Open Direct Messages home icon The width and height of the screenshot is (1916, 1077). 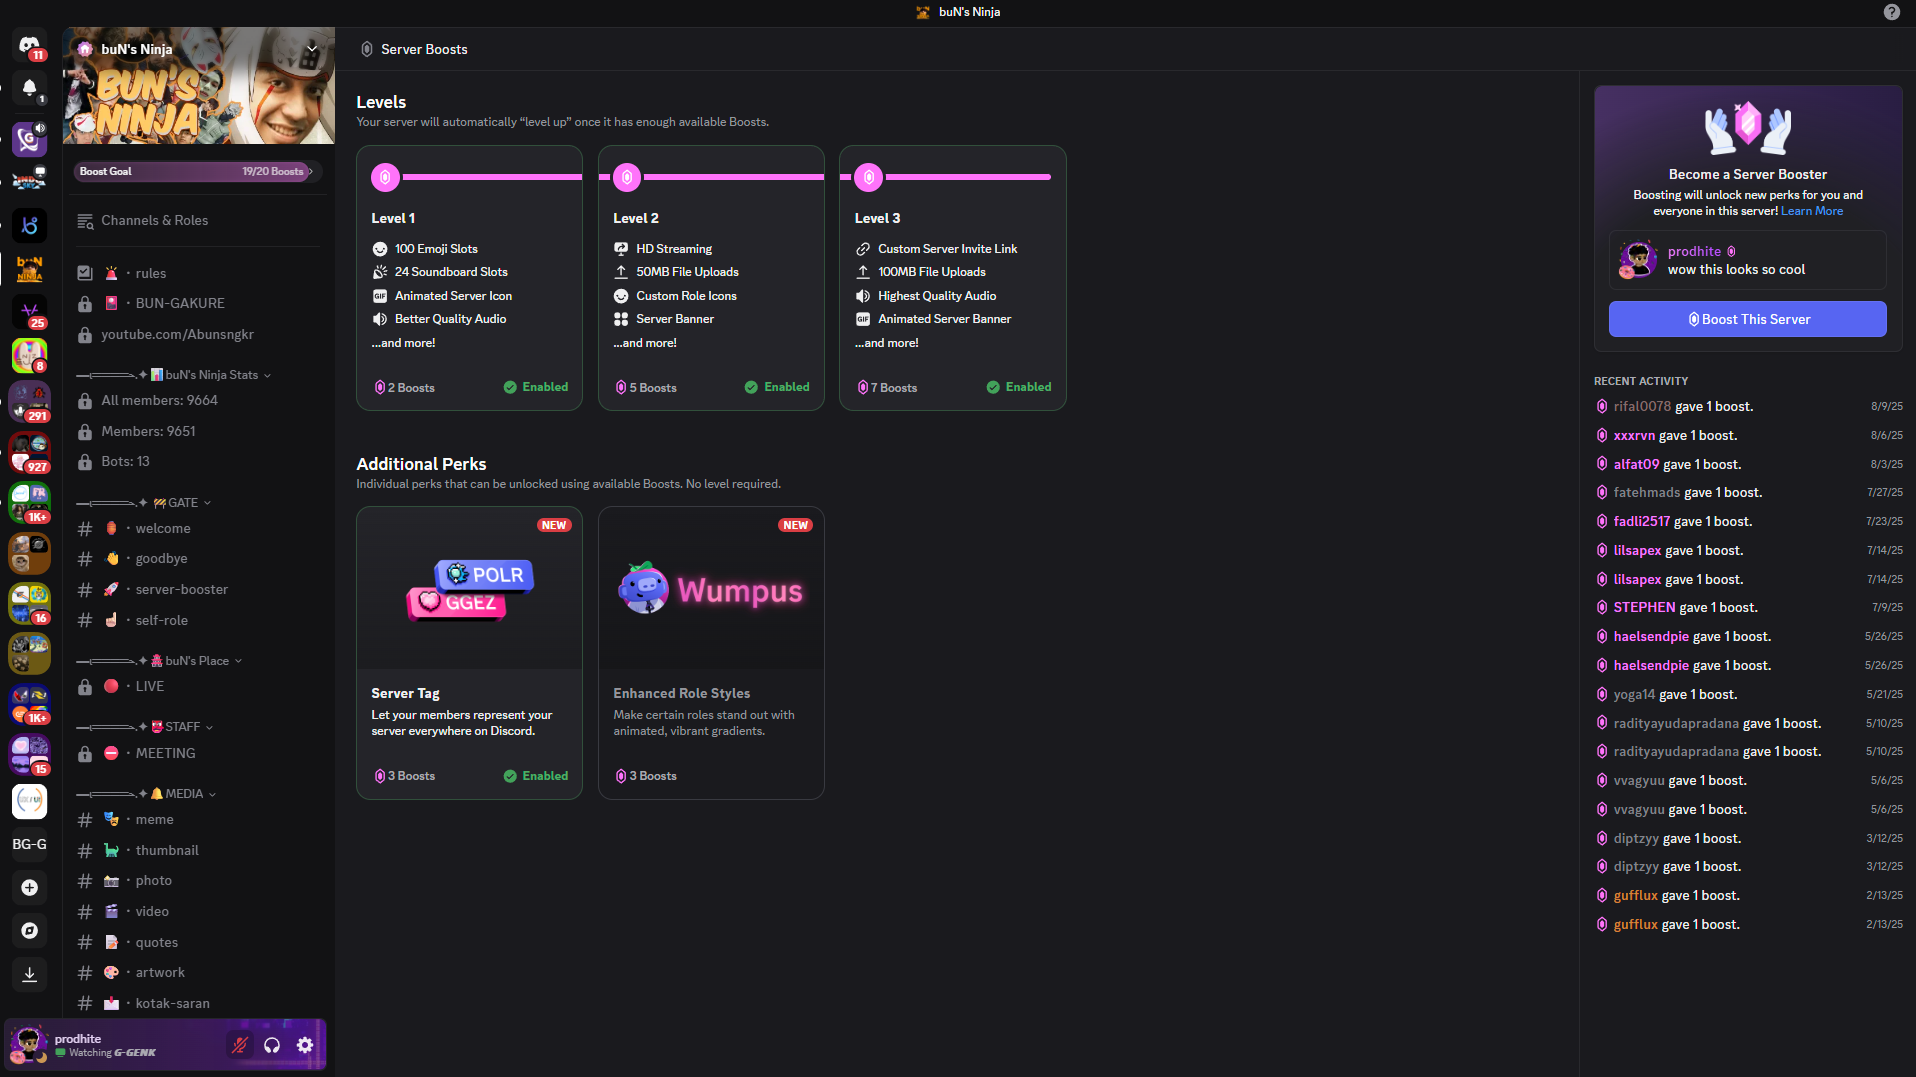click(29, 45)
